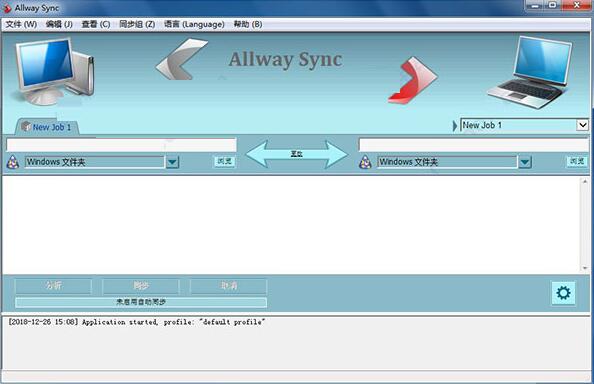Click the right folder path input field
Image resolution: width=594 pixels, height=384 pixels.
474,145
